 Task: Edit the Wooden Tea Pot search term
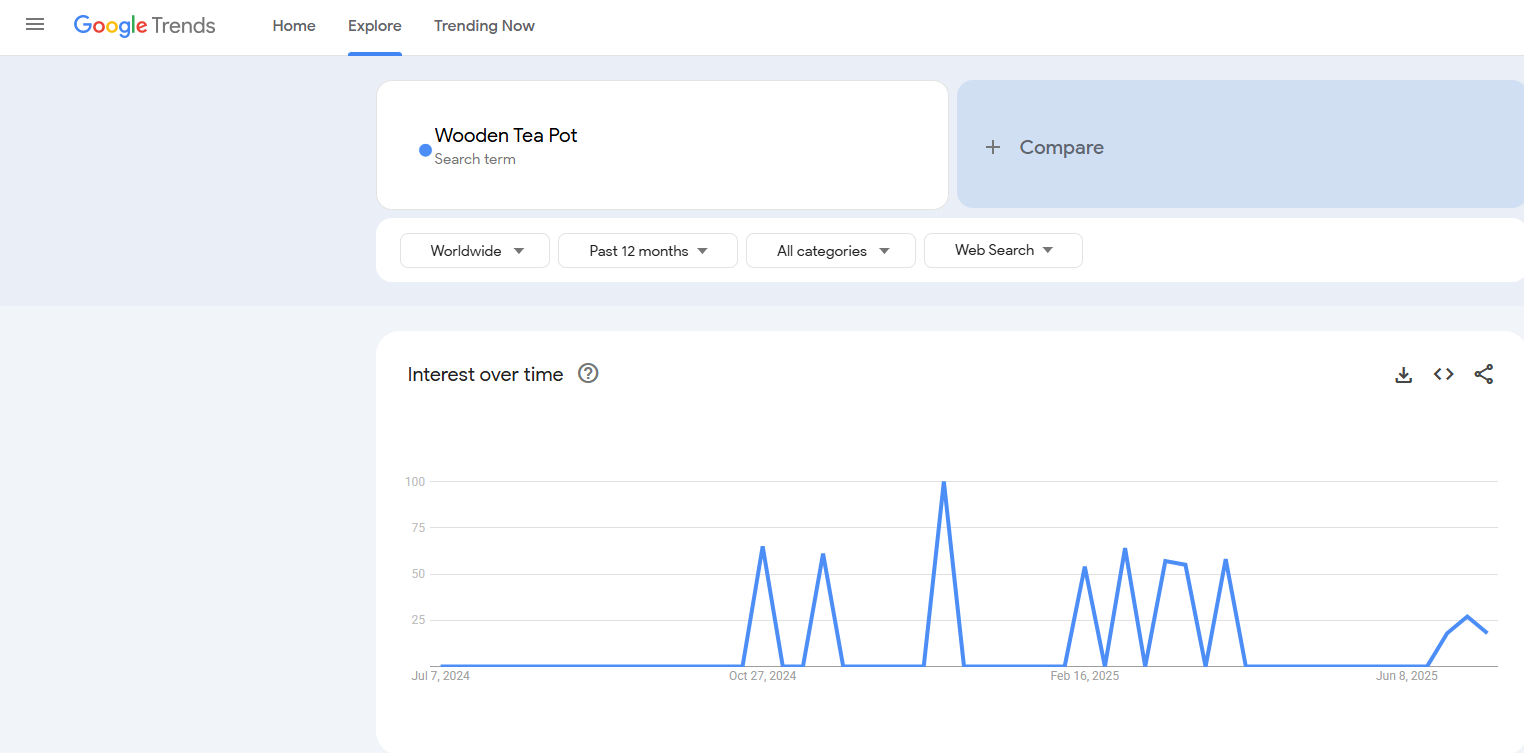click(506, 136)
